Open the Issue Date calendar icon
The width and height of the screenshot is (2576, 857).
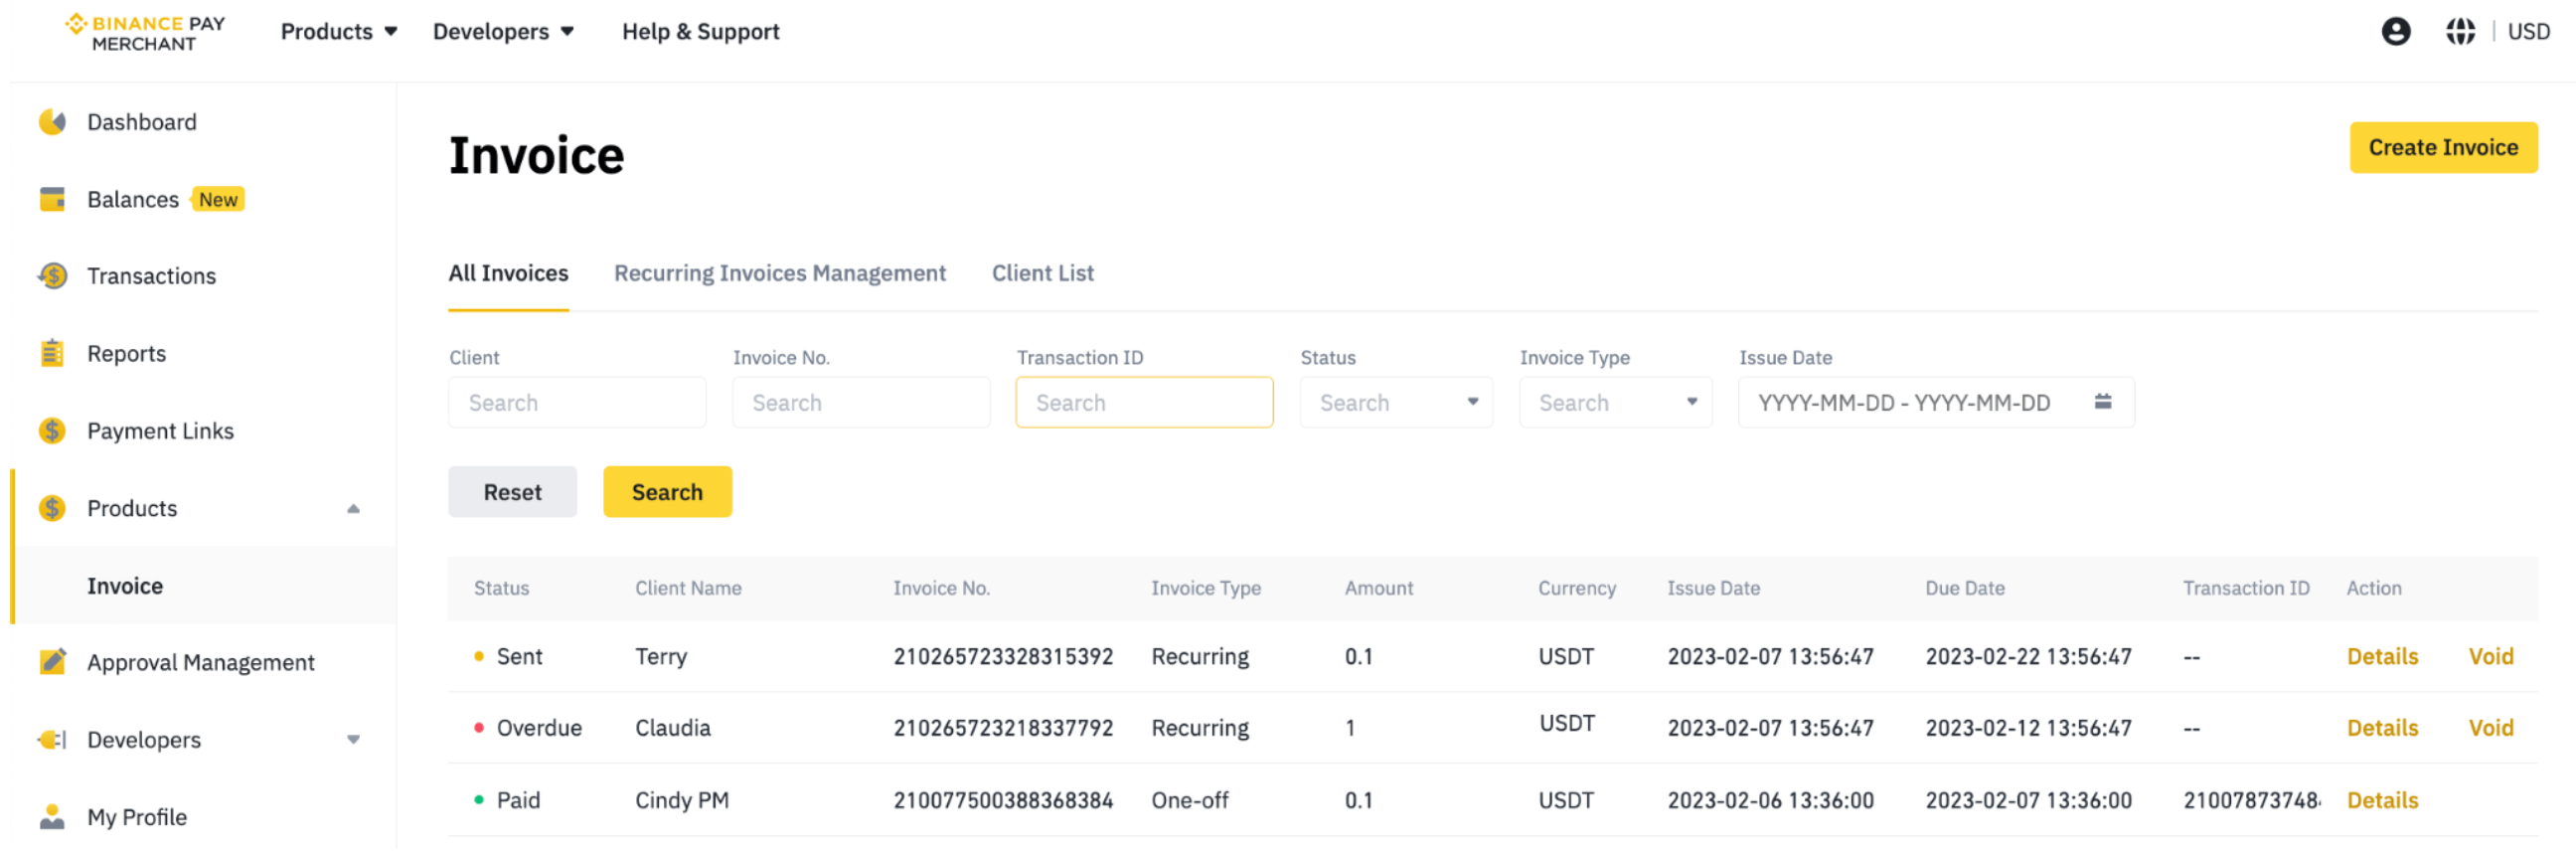point(2103,402)
